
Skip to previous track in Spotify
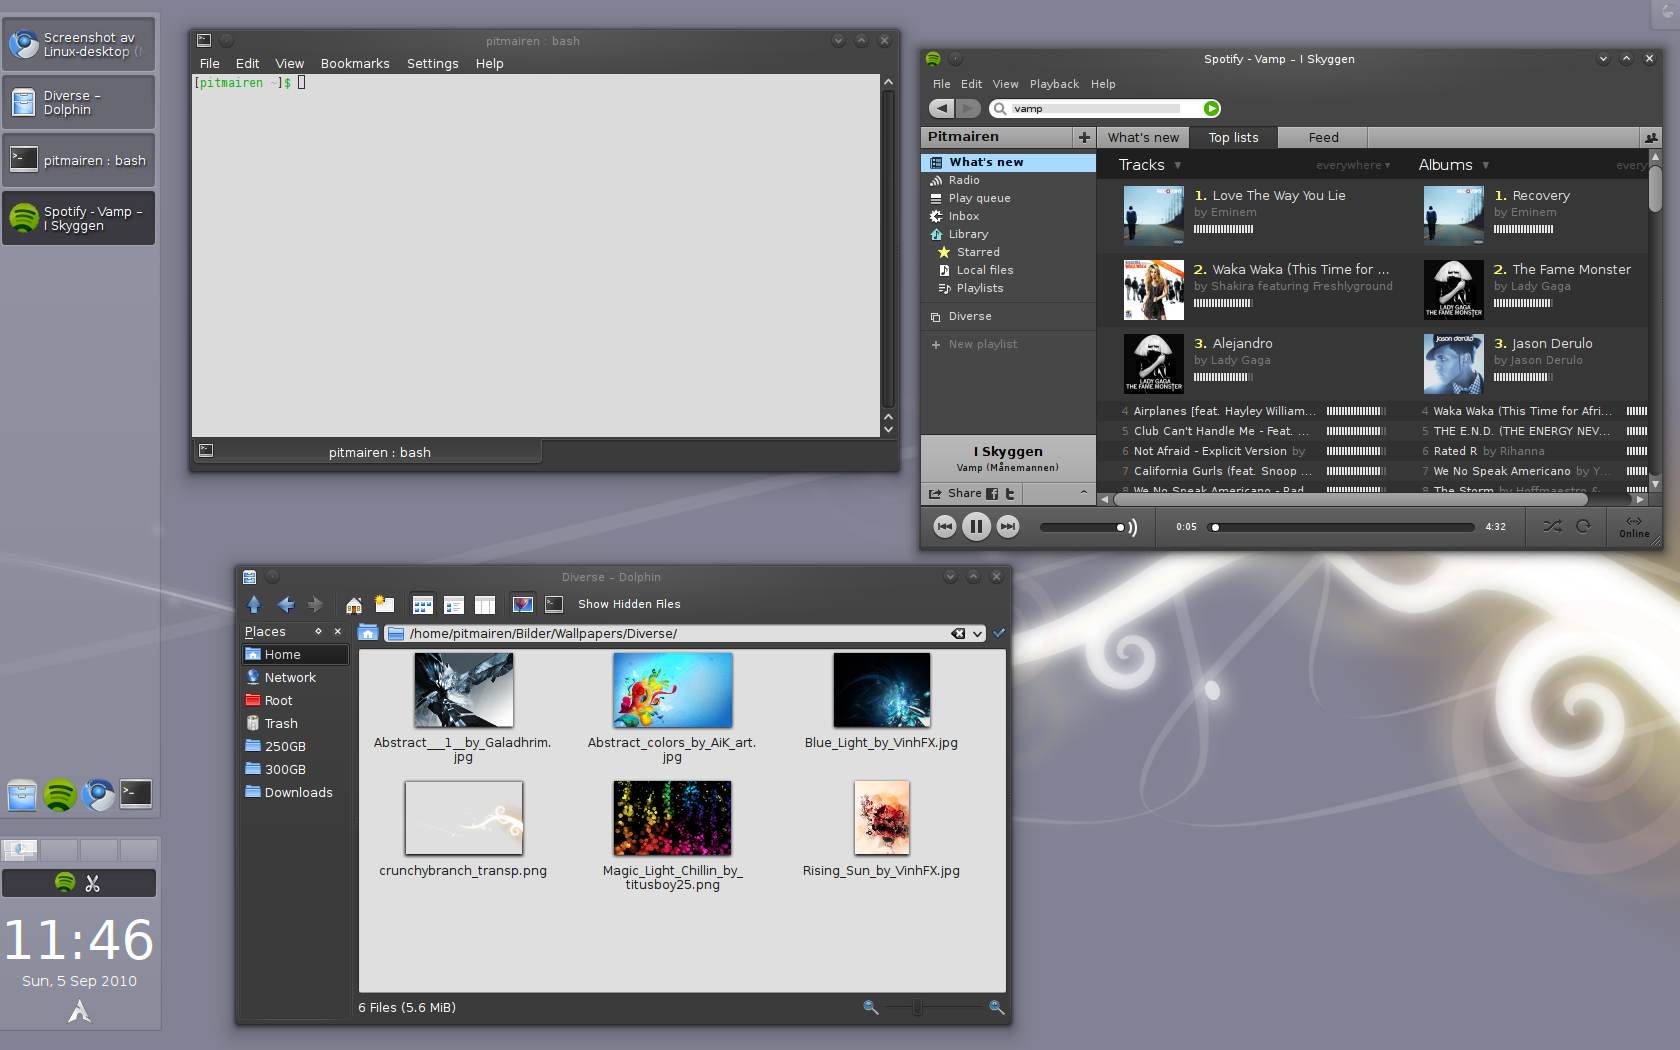(x=944, y=526)
